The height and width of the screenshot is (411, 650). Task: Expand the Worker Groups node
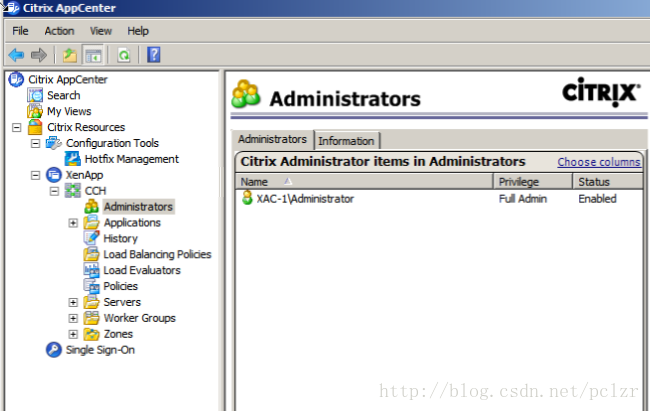(x=73, y=318)
